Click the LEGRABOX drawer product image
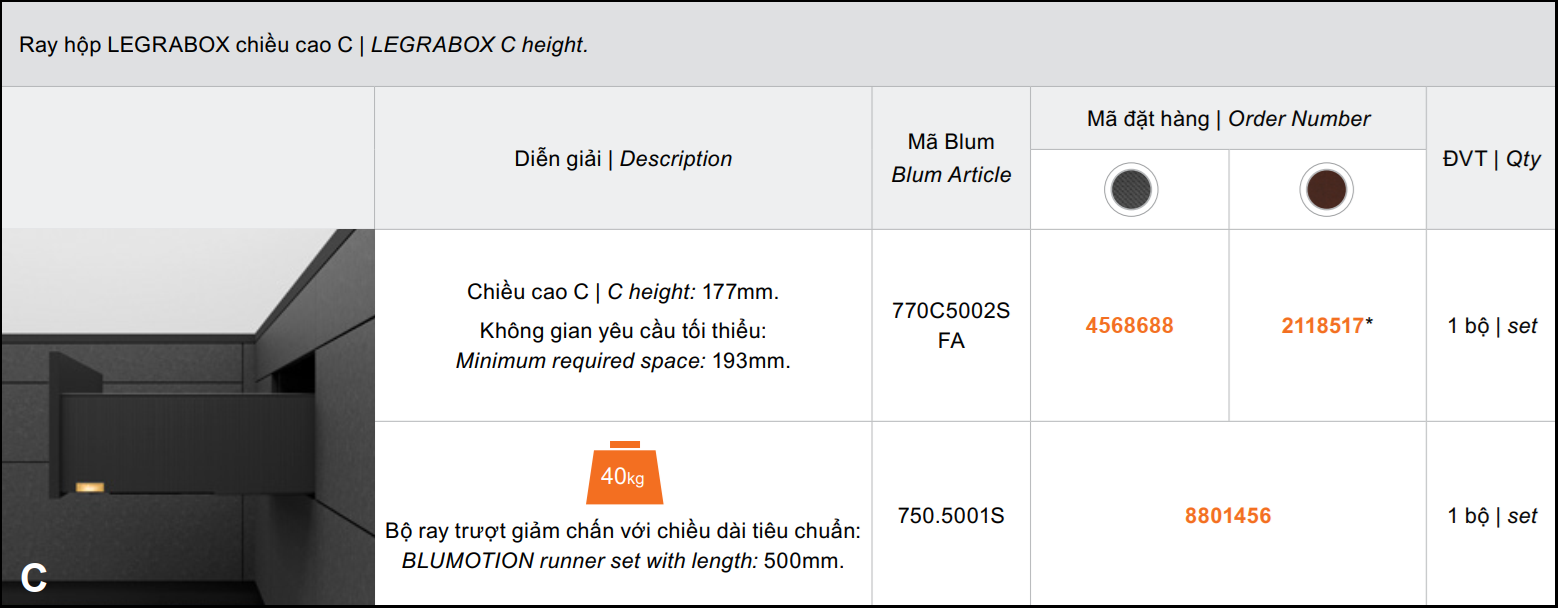Screen dimensions: 1558x608 click(188, 417)
